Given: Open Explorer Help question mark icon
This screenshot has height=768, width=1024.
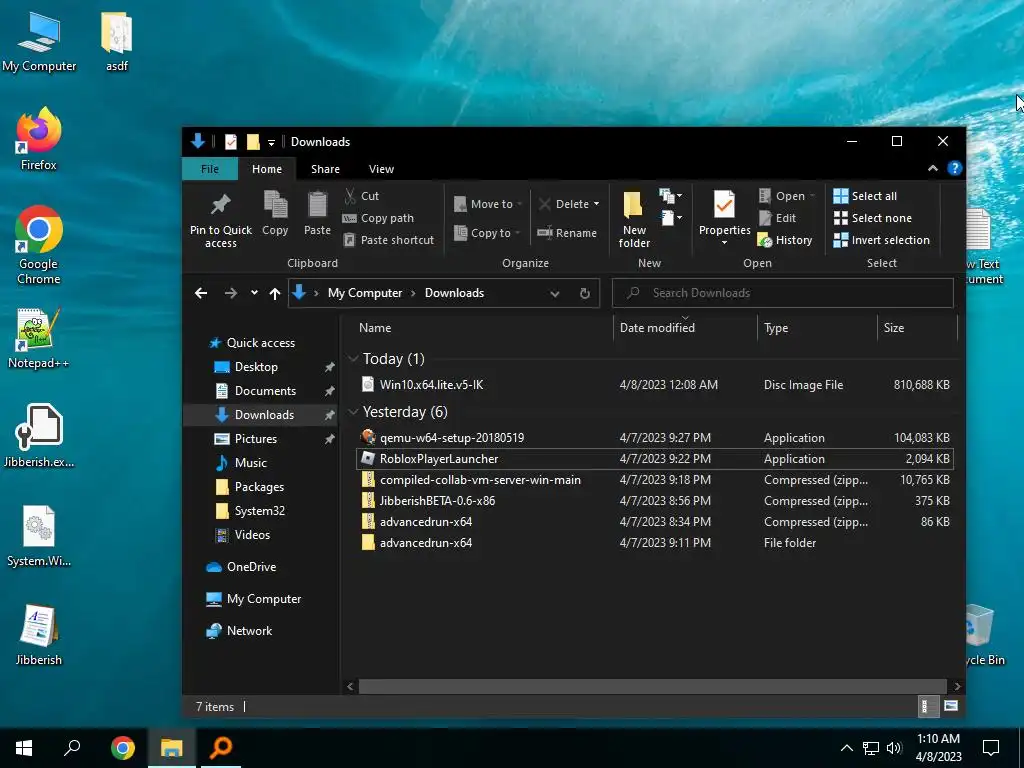Looking at the screenshot, I should click(x=955, y=168).
